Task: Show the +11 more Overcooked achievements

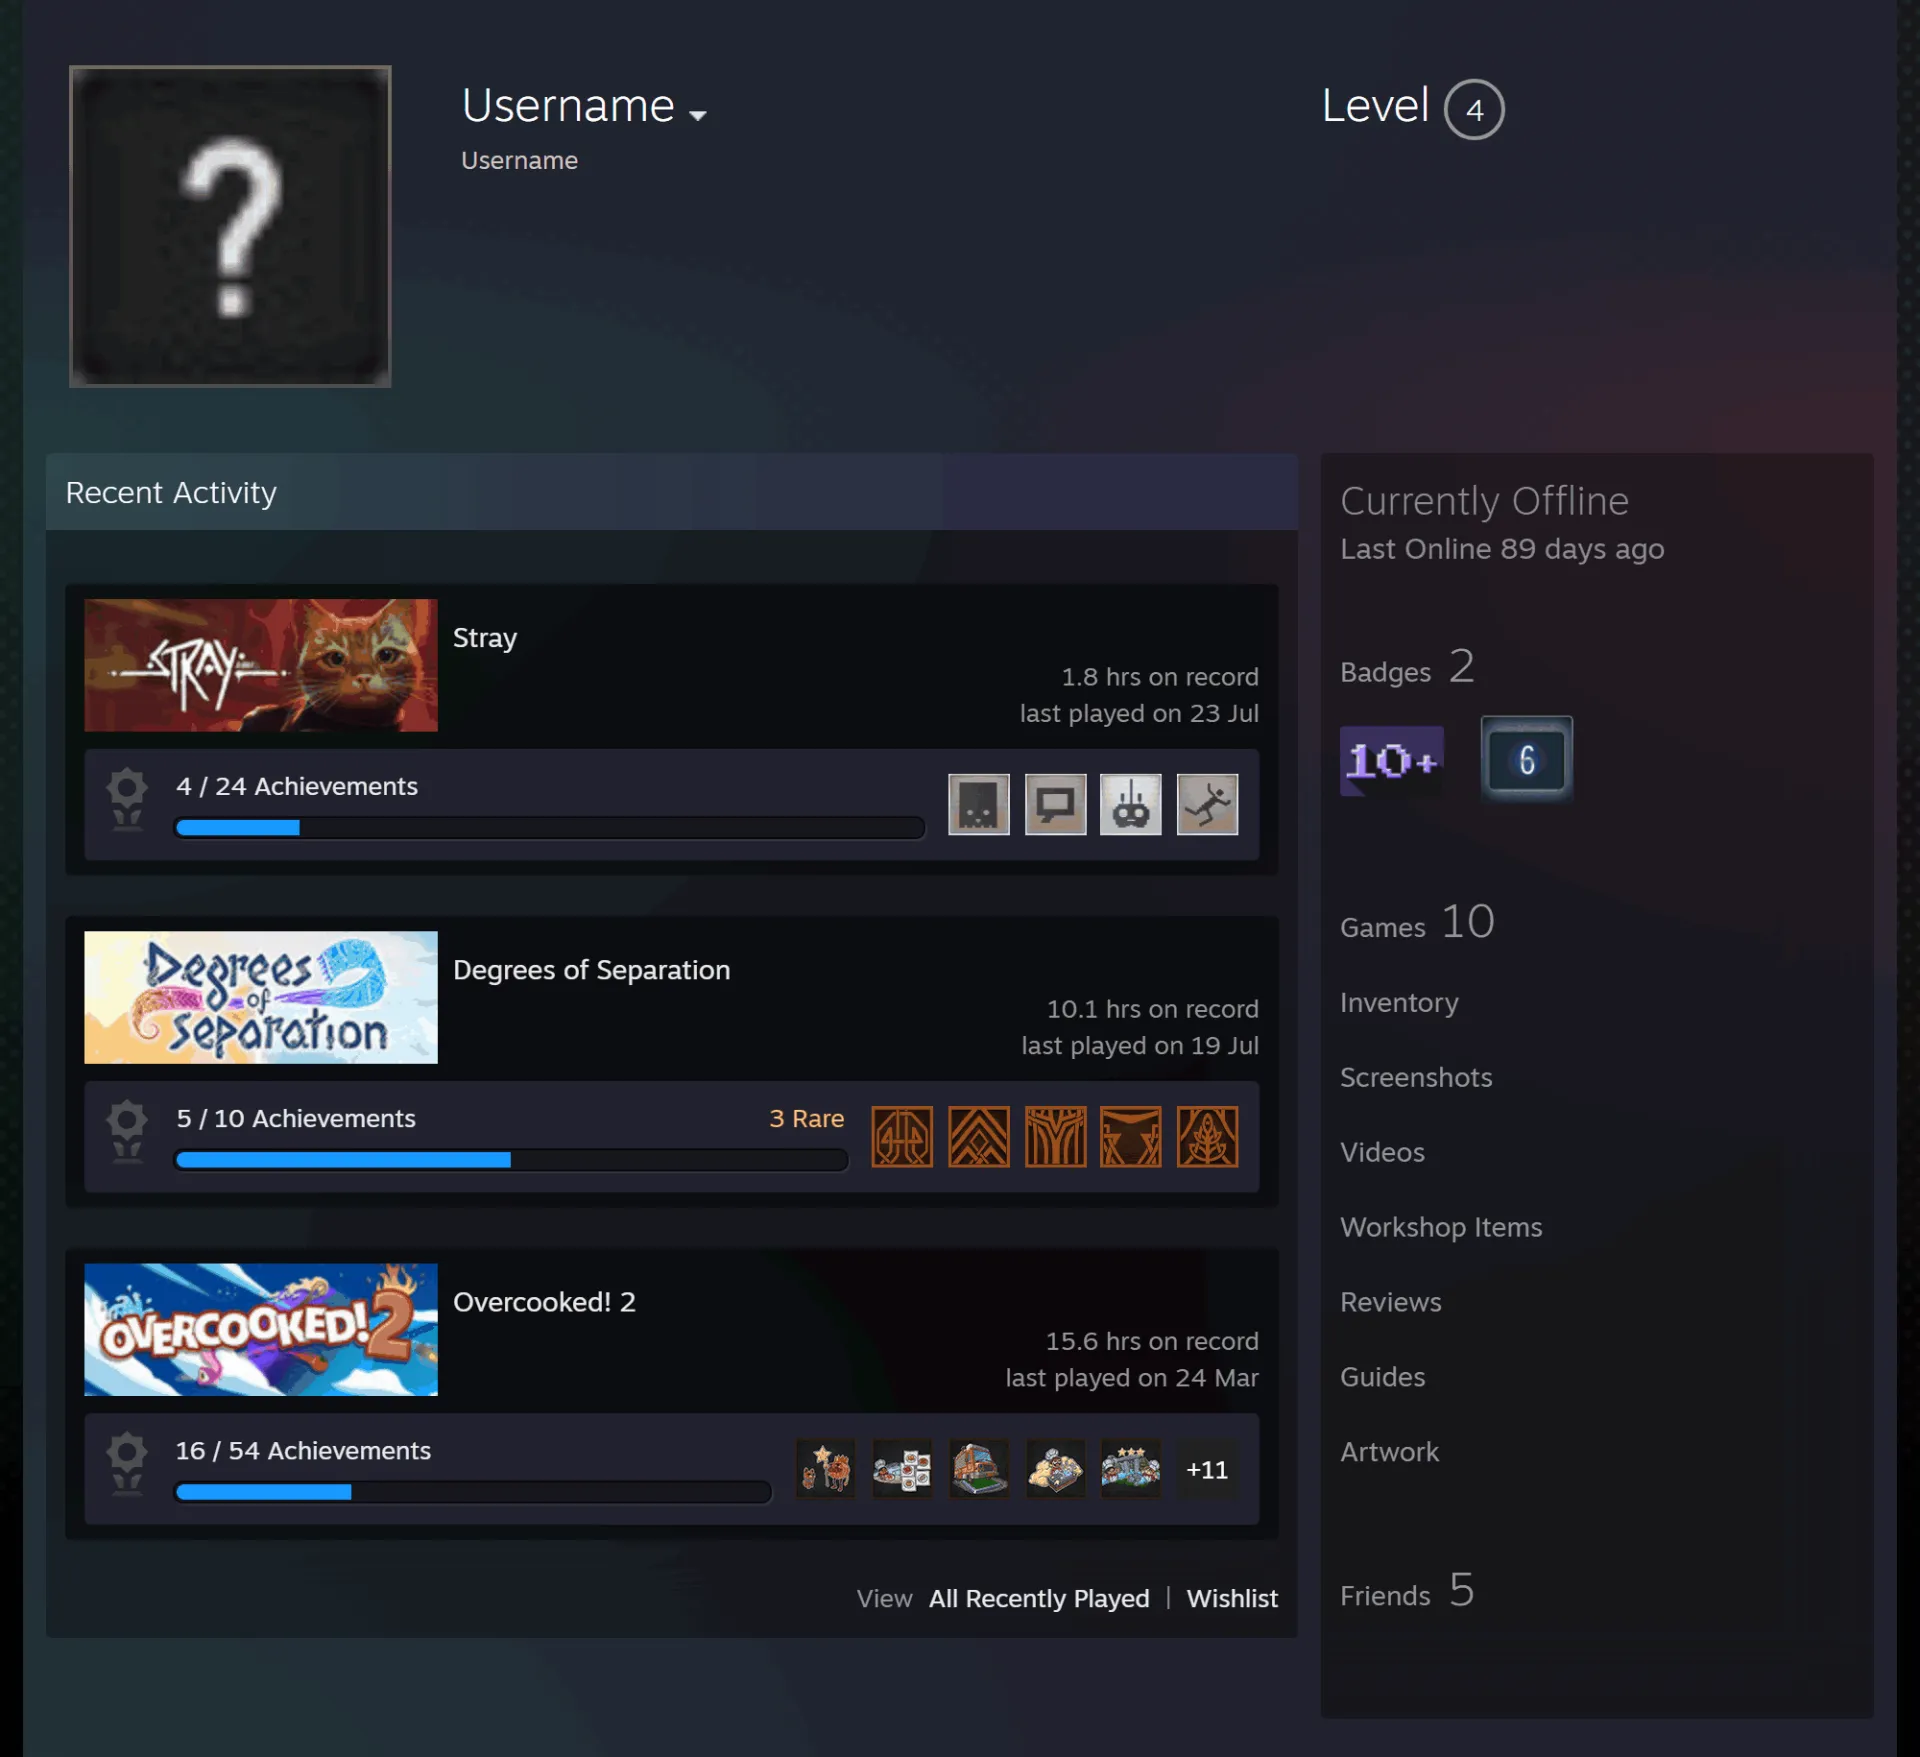Action: [1207, 1469]
